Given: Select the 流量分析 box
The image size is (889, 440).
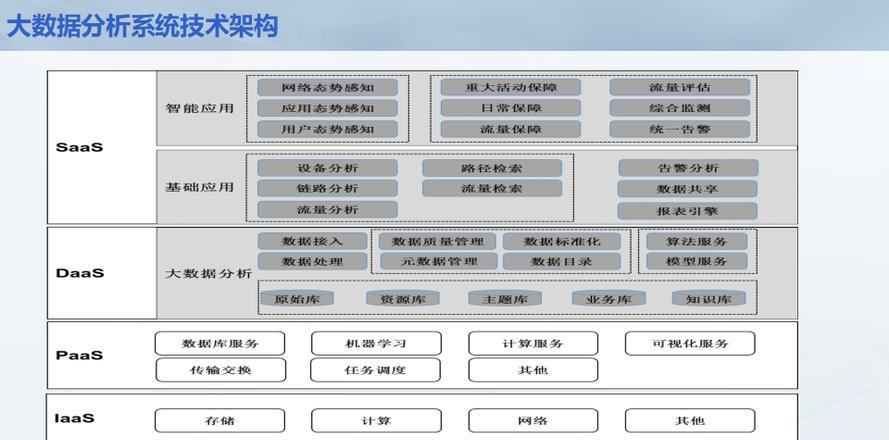Looking at the screenshot, I should [327, 209].
